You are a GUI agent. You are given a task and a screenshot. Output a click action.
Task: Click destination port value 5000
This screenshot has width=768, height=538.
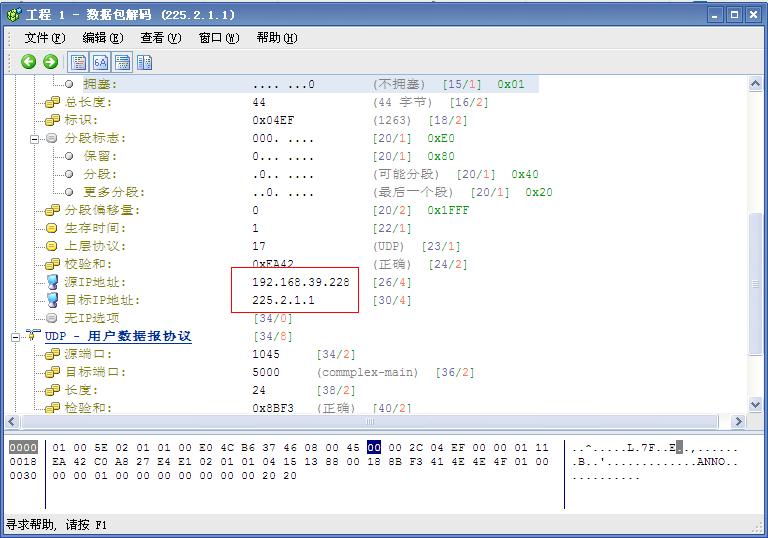coord(266,372)
